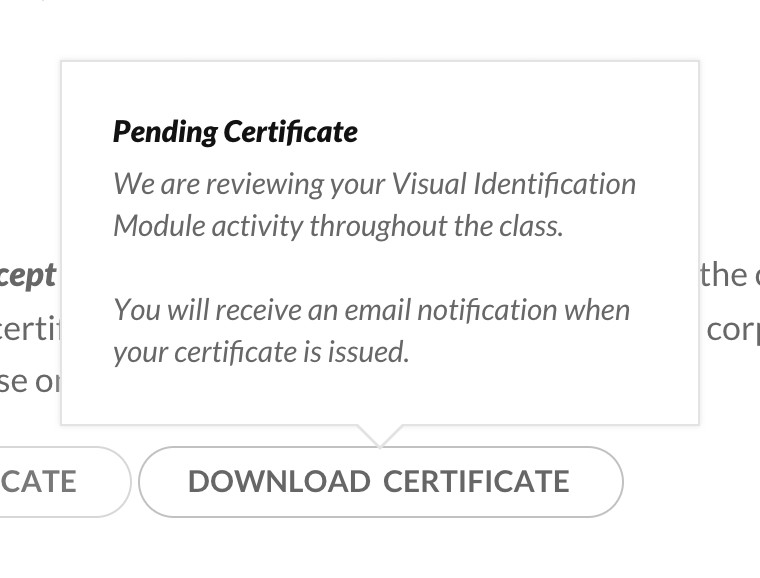Click the bold "cept" text behind the popup
Screen dimensions: 760x578
(x=28, y=276)
